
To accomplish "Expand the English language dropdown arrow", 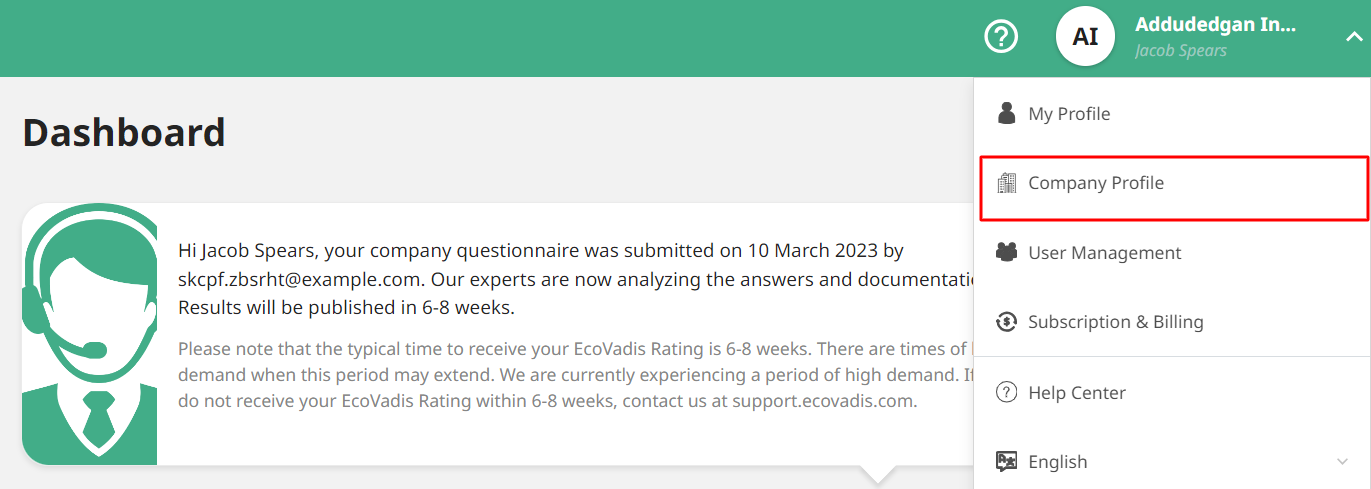I will coord(1342,462).
